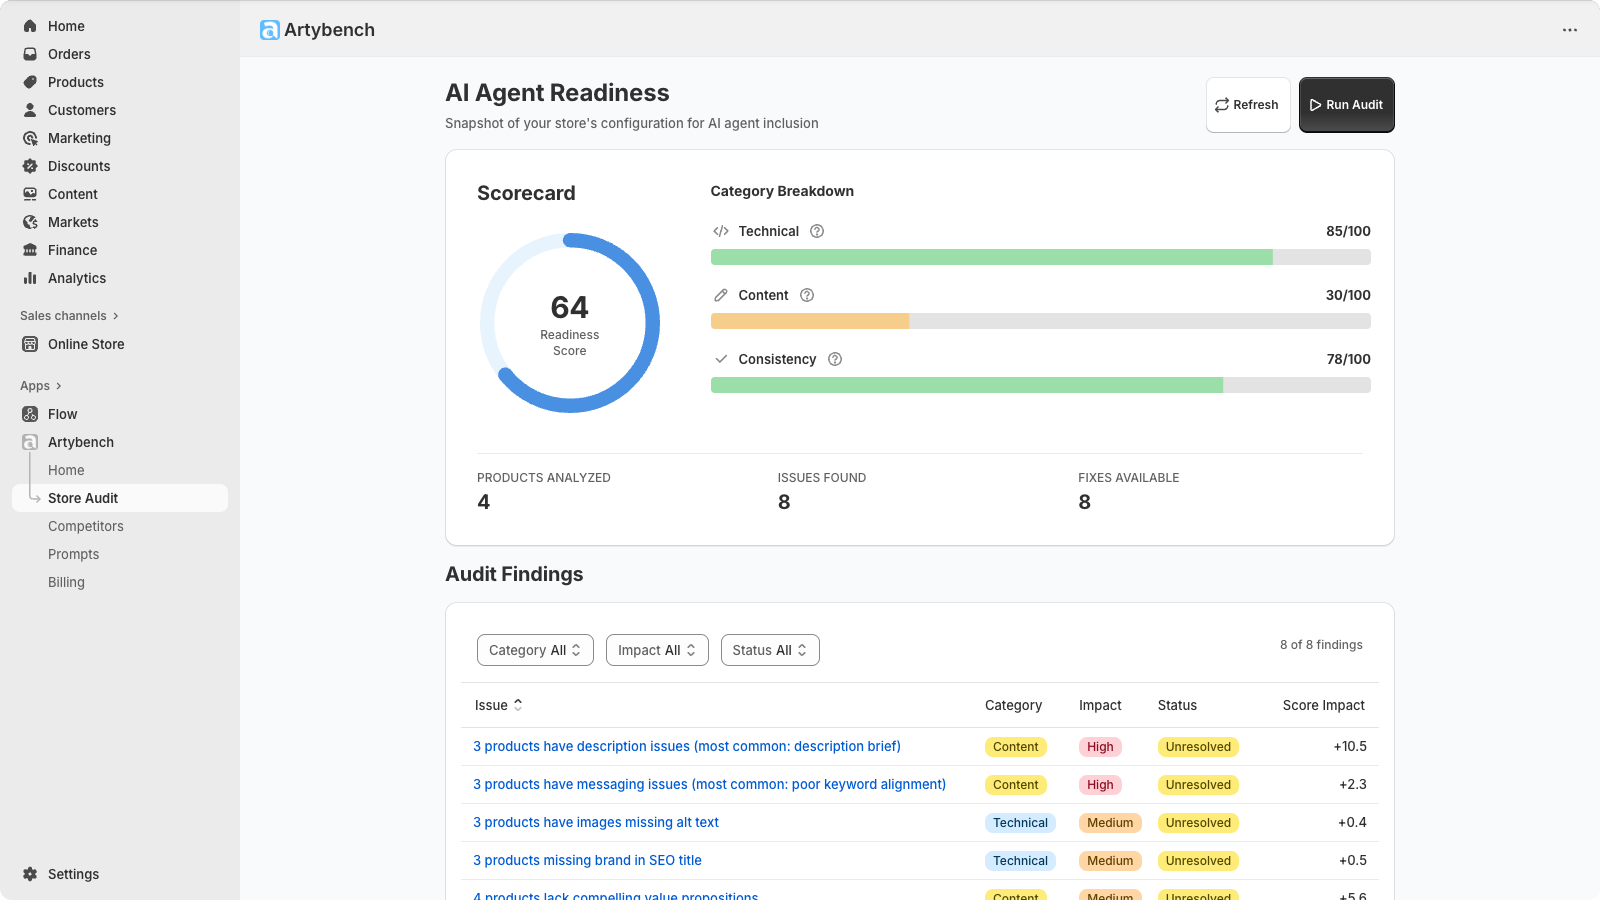
Task: Open the Category All filter dropdown
Action: pyautogui.click(x=535, y=650)
